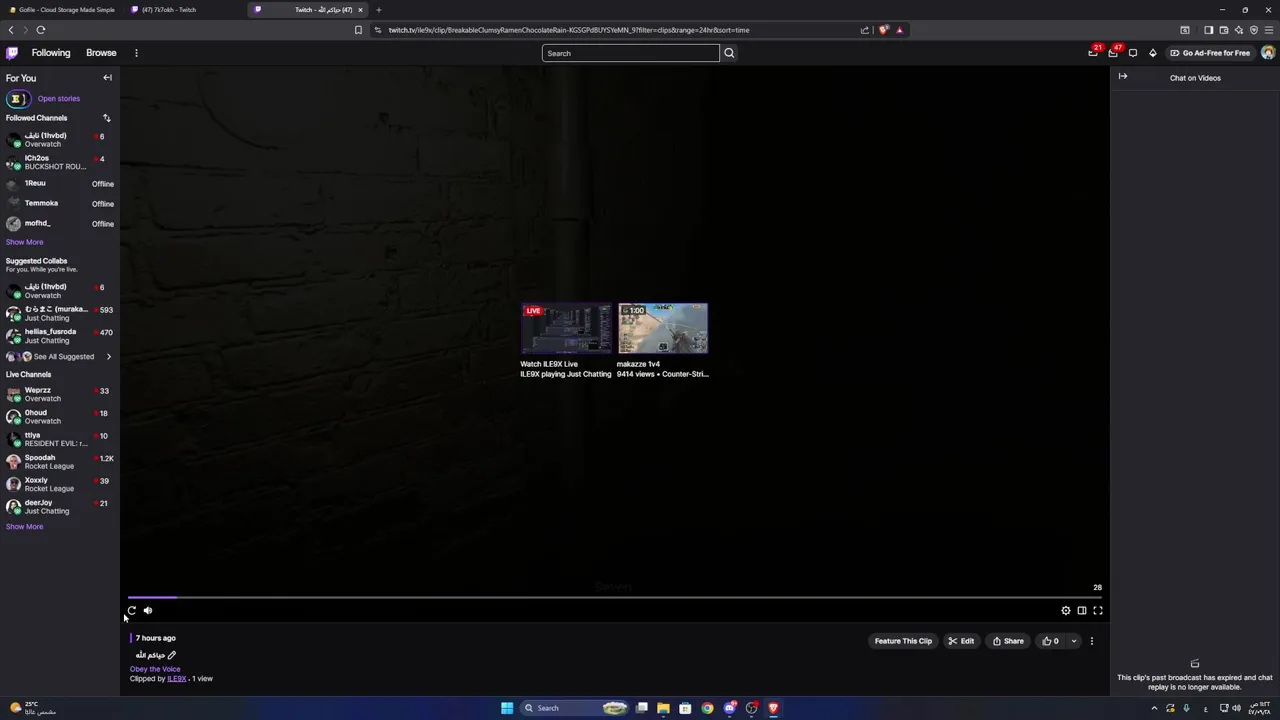The width and height of the screenshot is (1280, 720).
Task: Open Brave VPN shield icon
Action: pos(1254,30)
